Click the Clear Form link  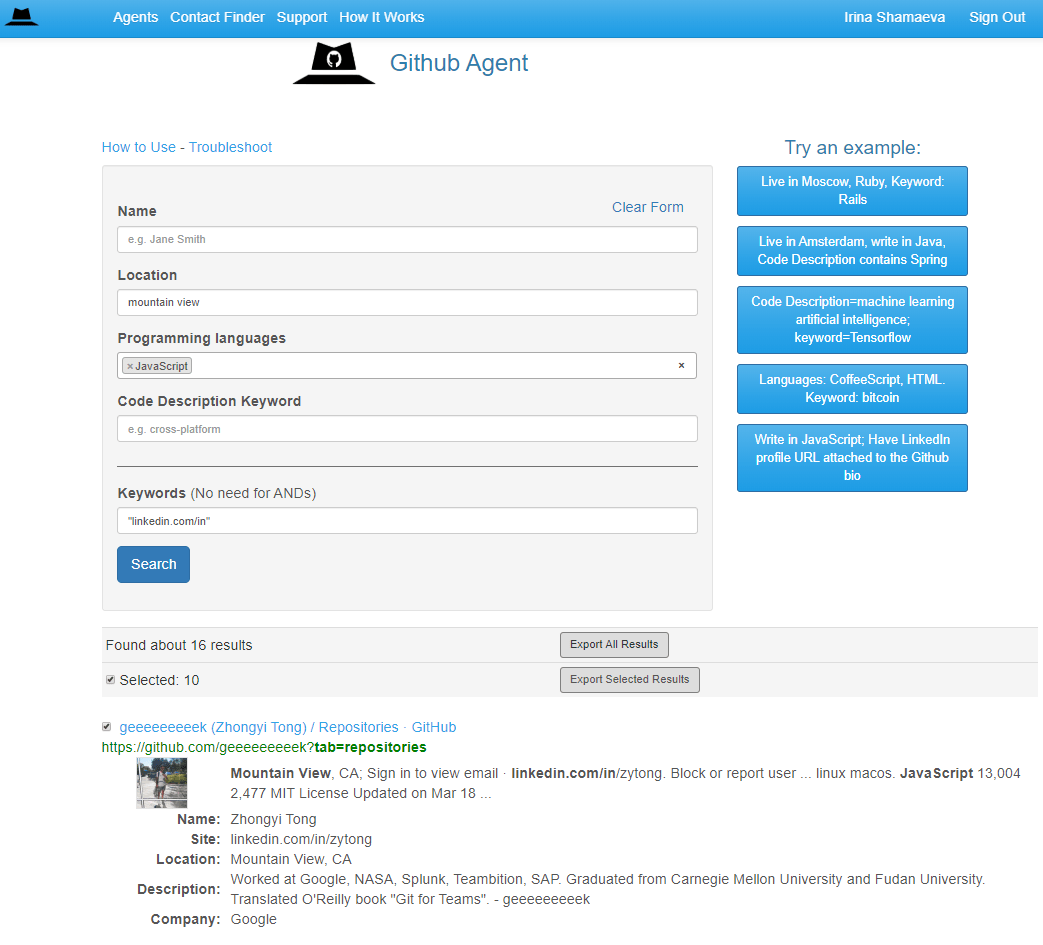pos(647,207)
